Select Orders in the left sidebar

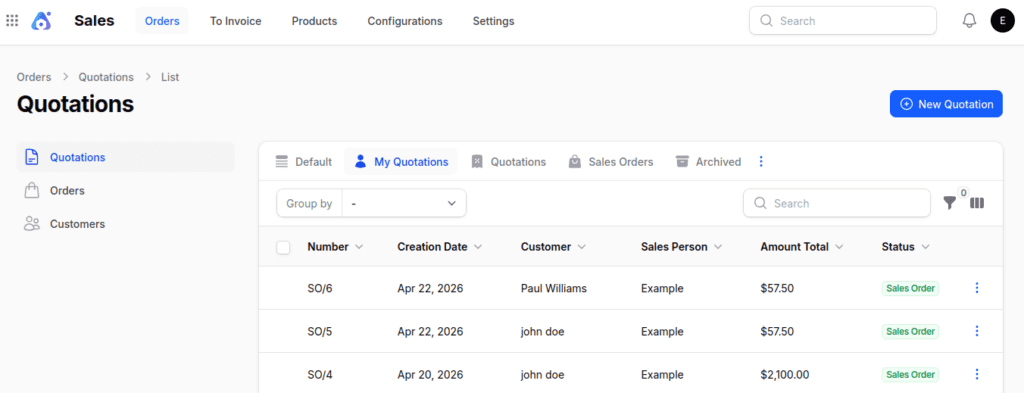pyautogui.click(x=125, y=191)
